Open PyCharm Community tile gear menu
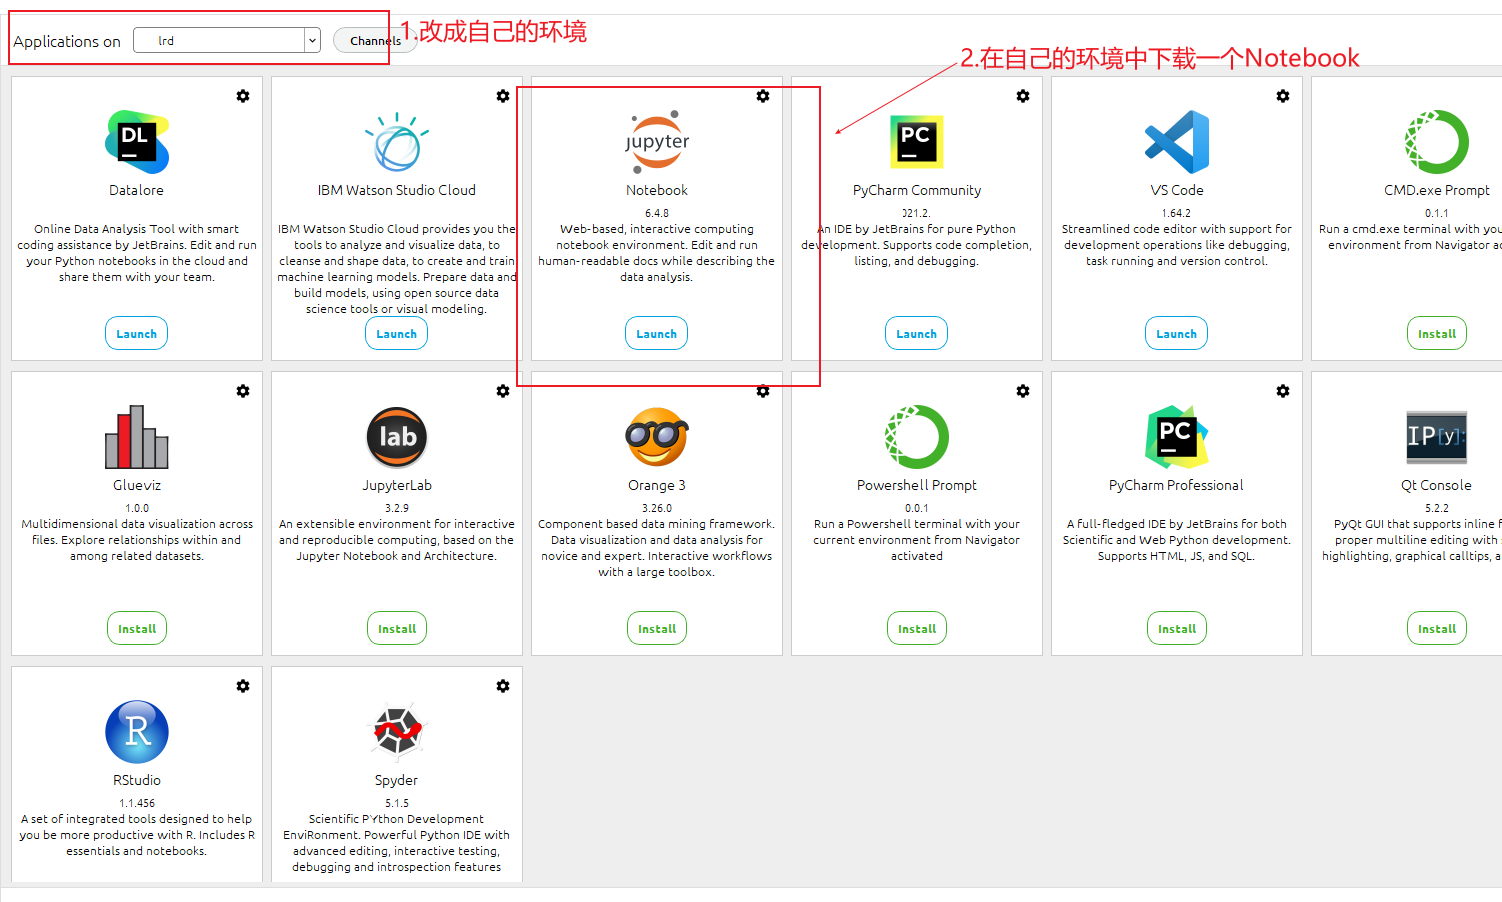The width and height of the screenshot is (1502, 902). click(1023, 96)
